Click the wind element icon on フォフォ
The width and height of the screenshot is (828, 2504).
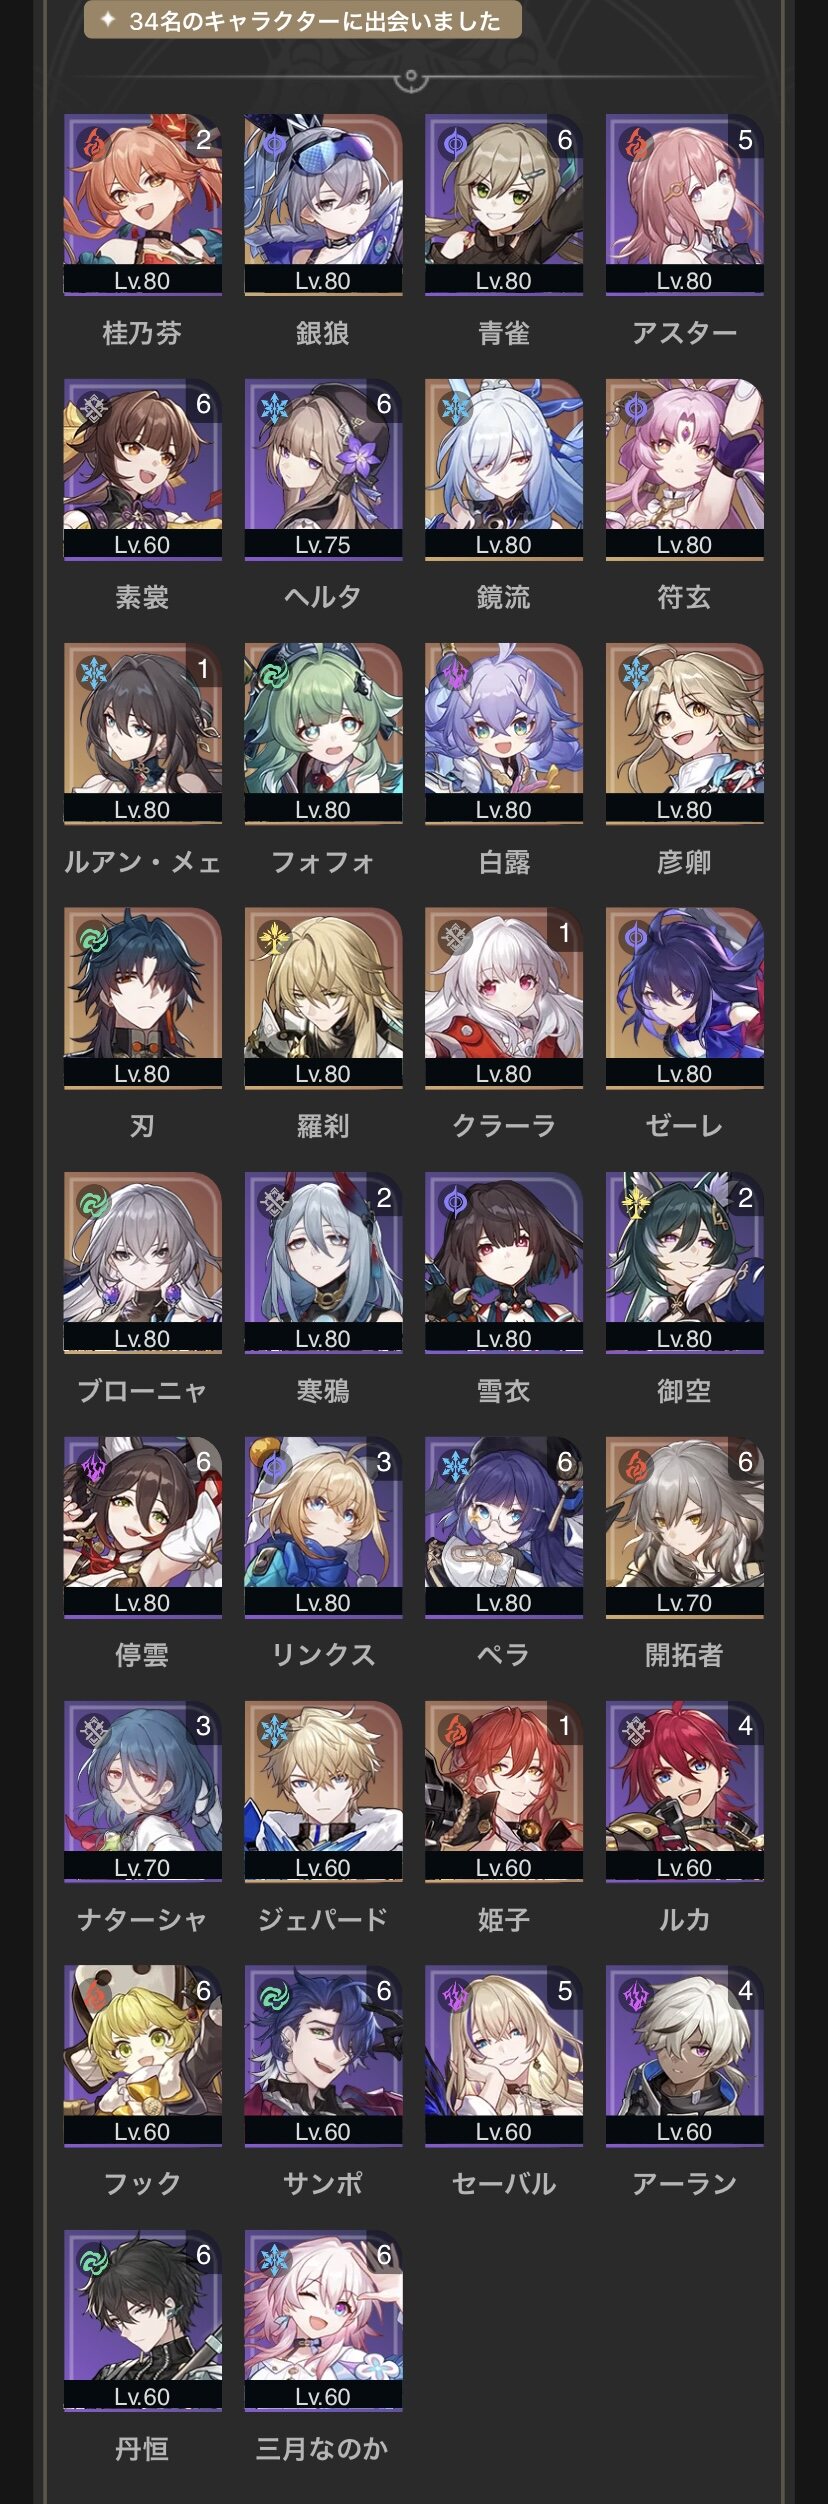(274, 672)
